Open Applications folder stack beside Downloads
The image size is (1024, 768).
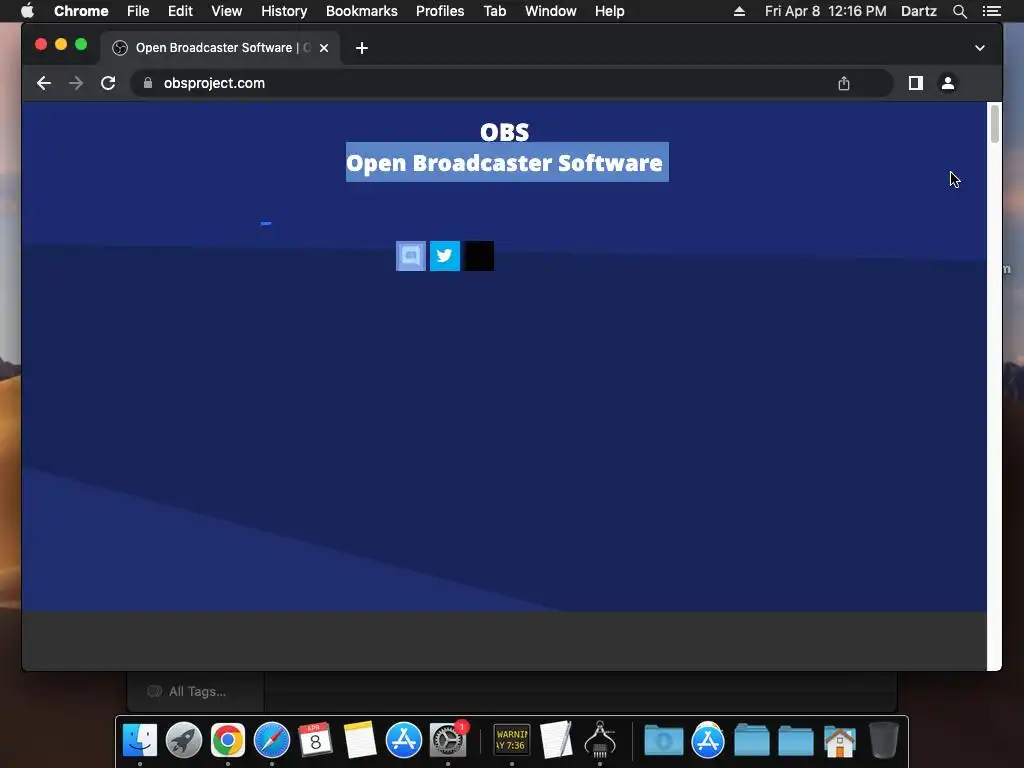(708, 741)
